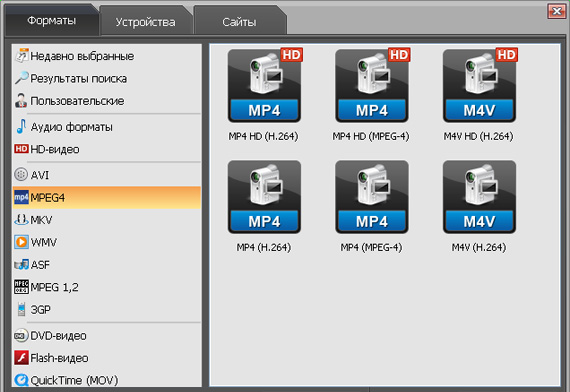
Task: Select the MP4 (H.264) format icon
Action: (264, 197)
